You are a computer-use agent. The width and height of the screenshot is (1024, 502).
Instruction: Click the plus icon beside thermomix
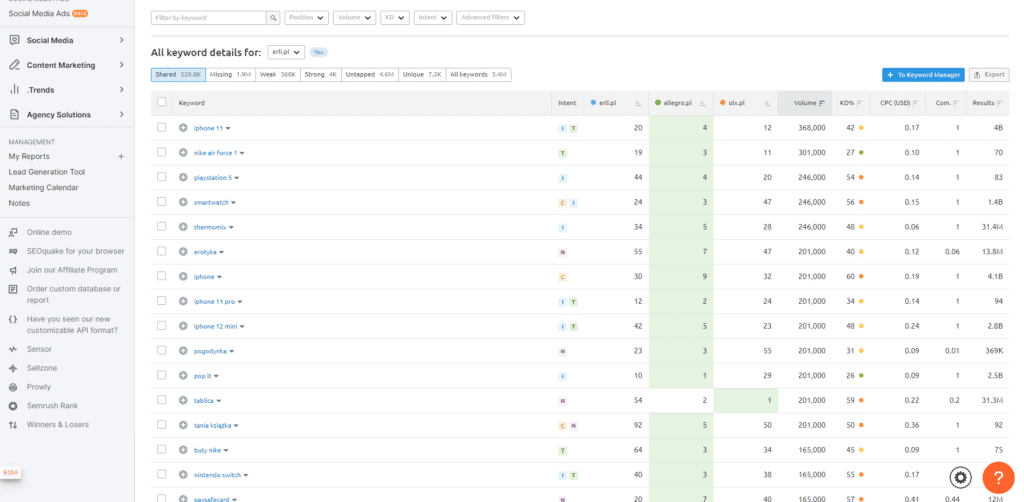[183, 227]
